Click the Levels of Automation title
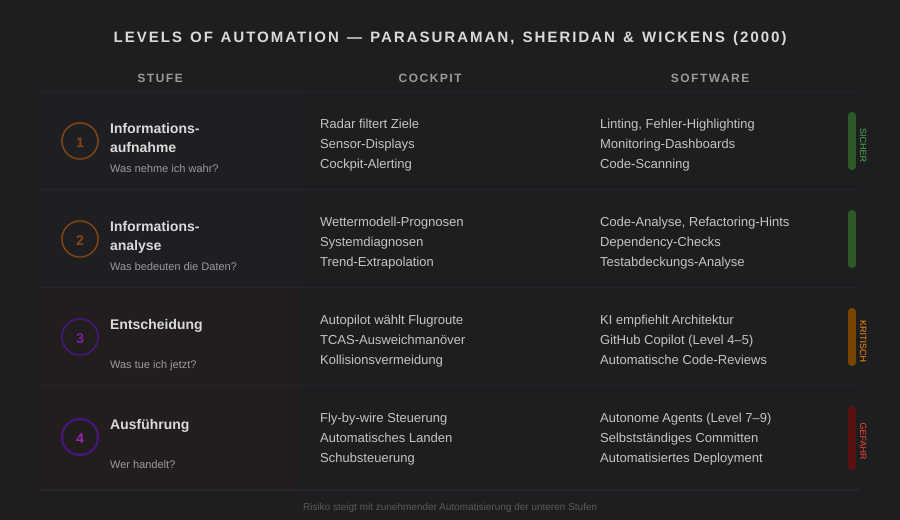The height and width of the screenshot is (520, 900). coord(450,37)
